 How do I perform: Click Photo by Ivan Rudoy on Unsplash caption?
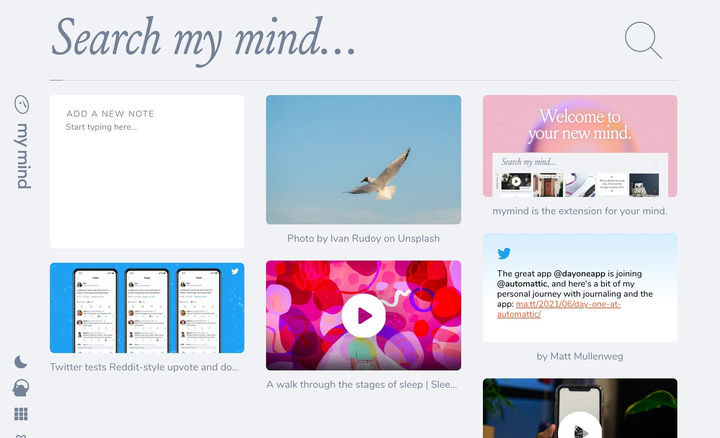click(363, 238)
